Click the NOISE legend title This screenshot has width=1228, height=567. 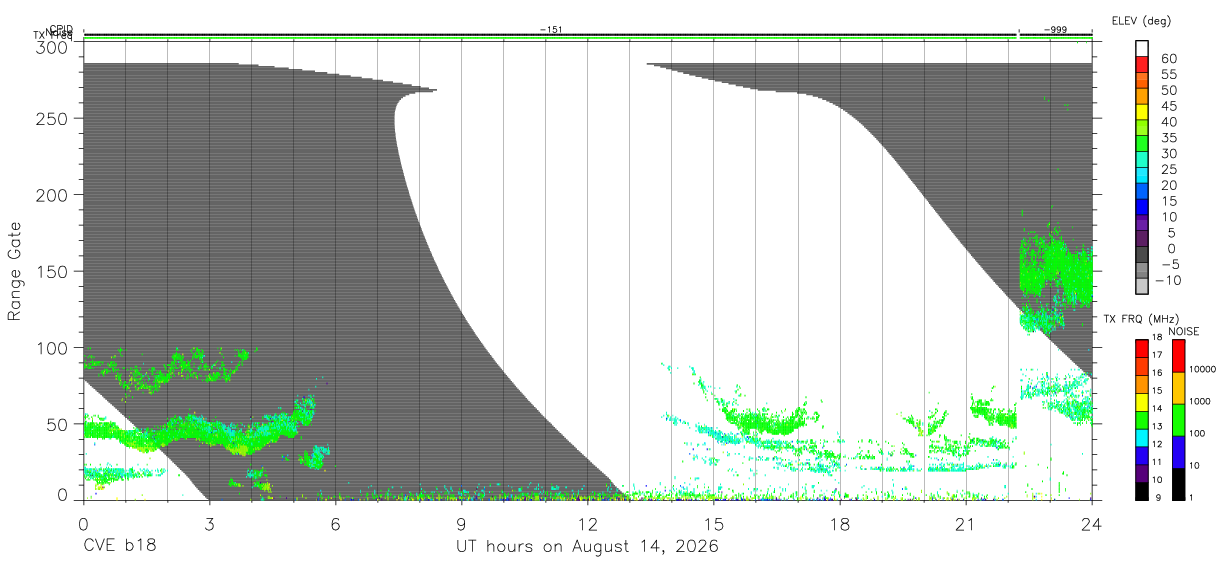tap(1184, 331)
